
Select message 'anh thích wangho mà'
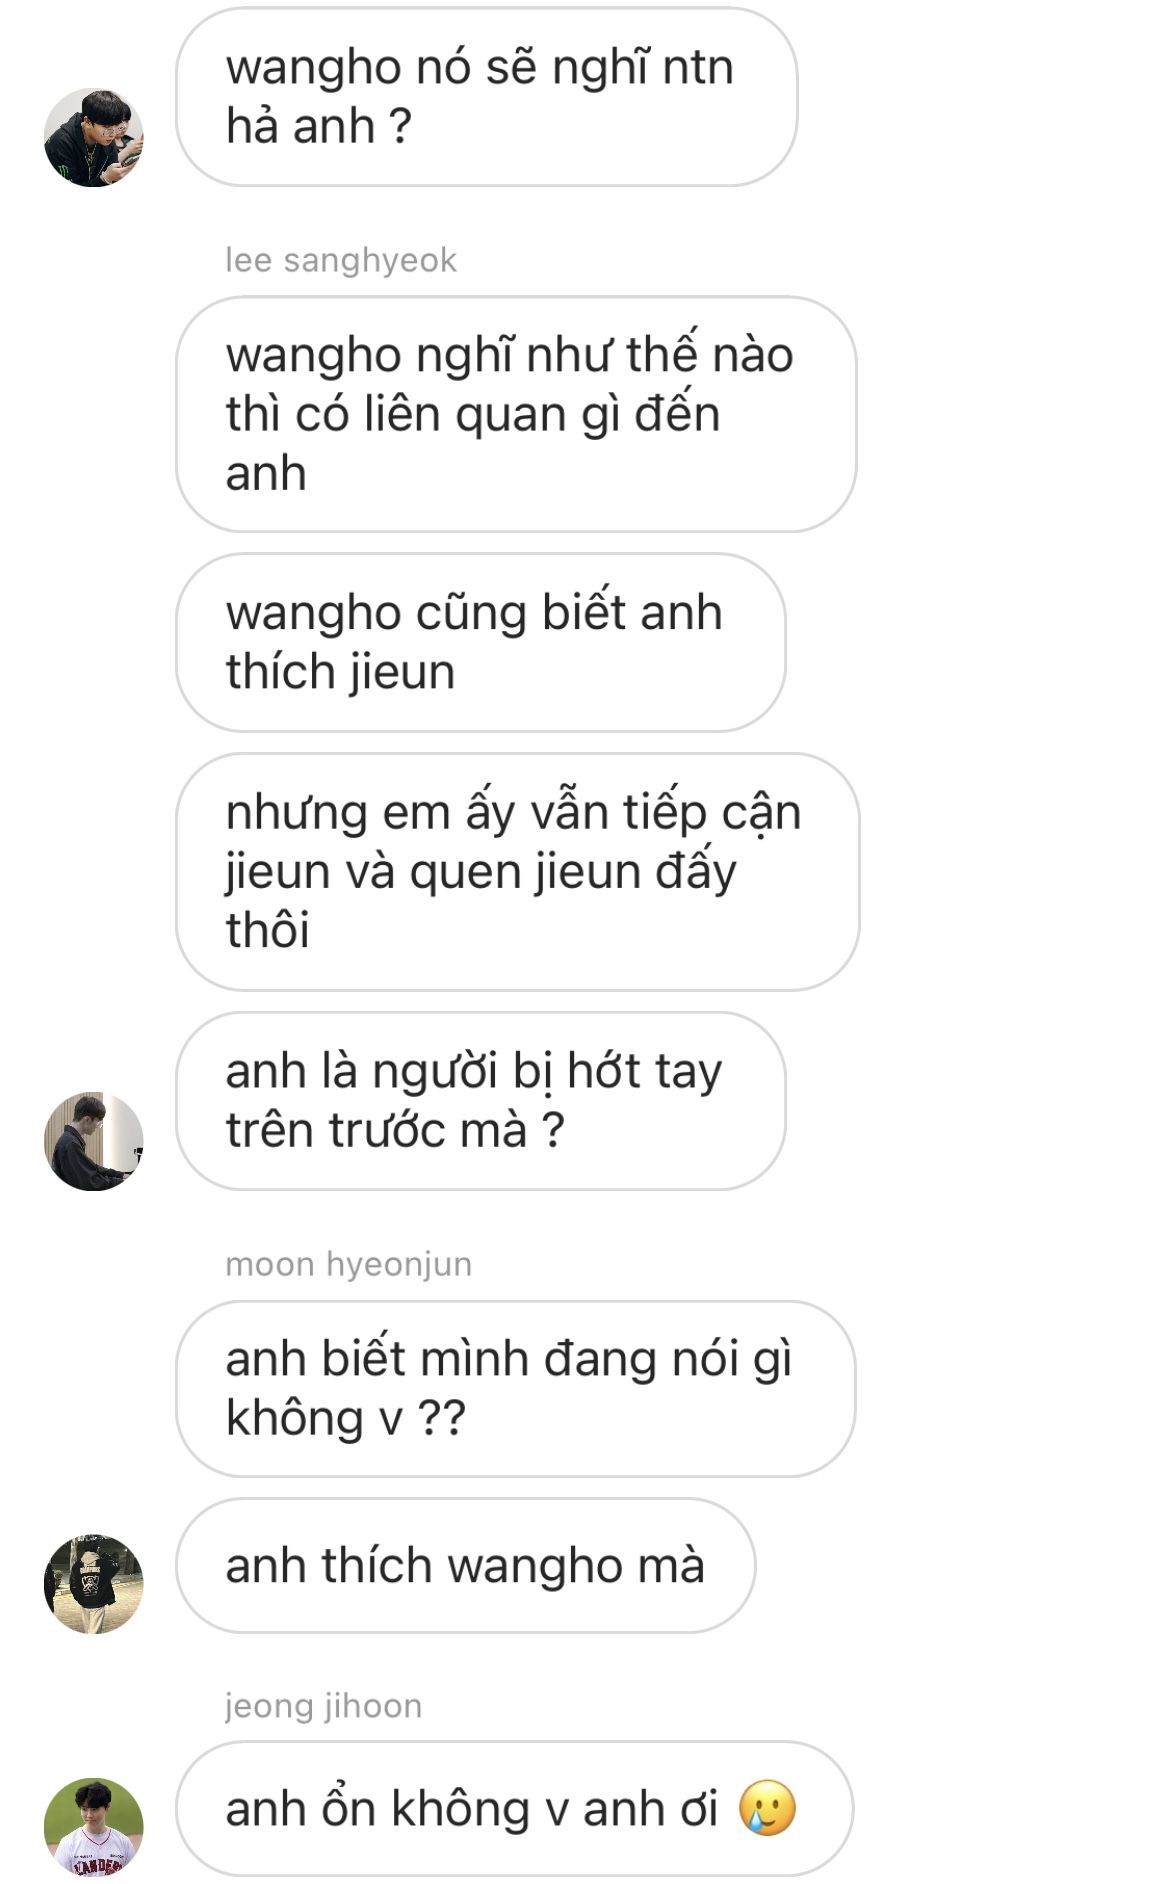(x=466, y=1566)
